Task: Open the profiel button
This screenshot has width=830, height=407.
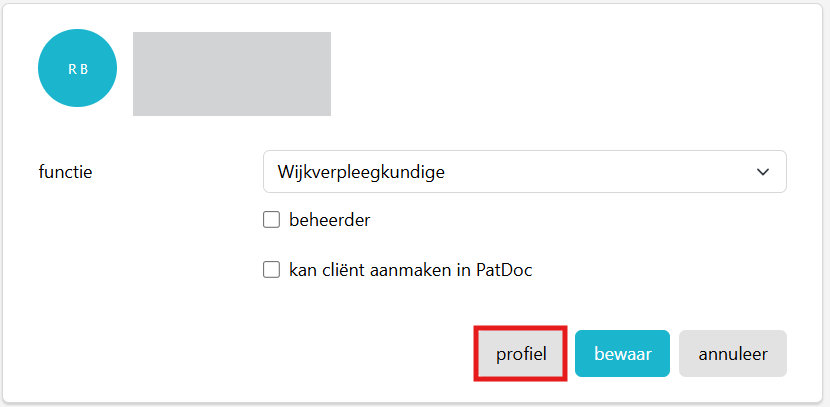Action: pyautogui.click(x=521, y=354)
